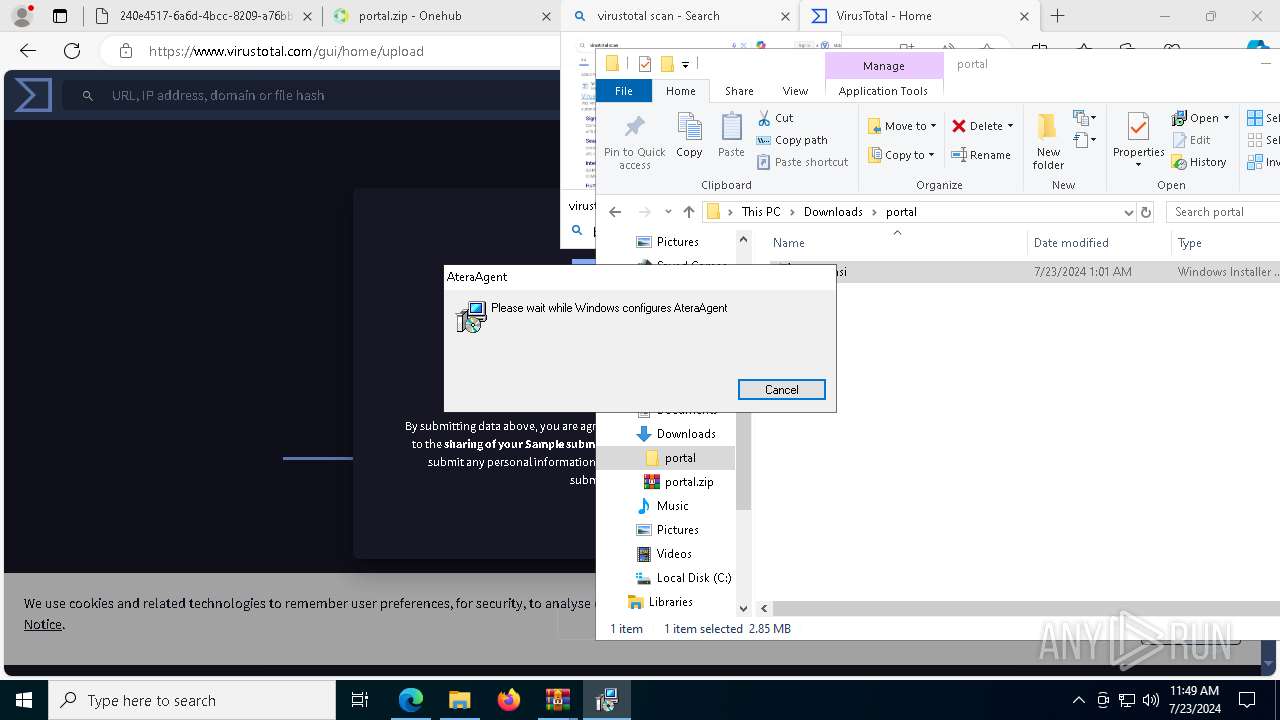1280x720 pixels.
Task: Go back in File Explorer
Action: (x=615, y=212)
